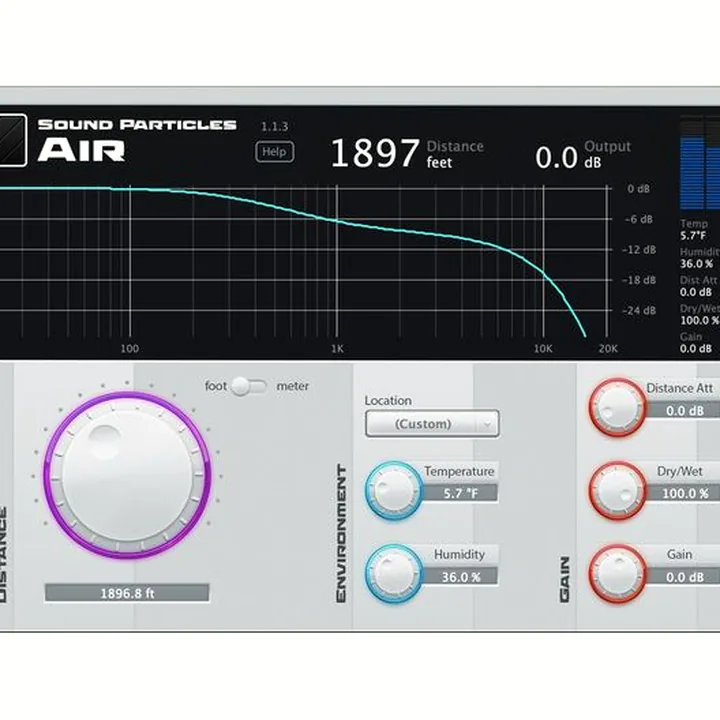Click the Humidity knob
This screenshot has width=720, height=720.
(394, 574)
